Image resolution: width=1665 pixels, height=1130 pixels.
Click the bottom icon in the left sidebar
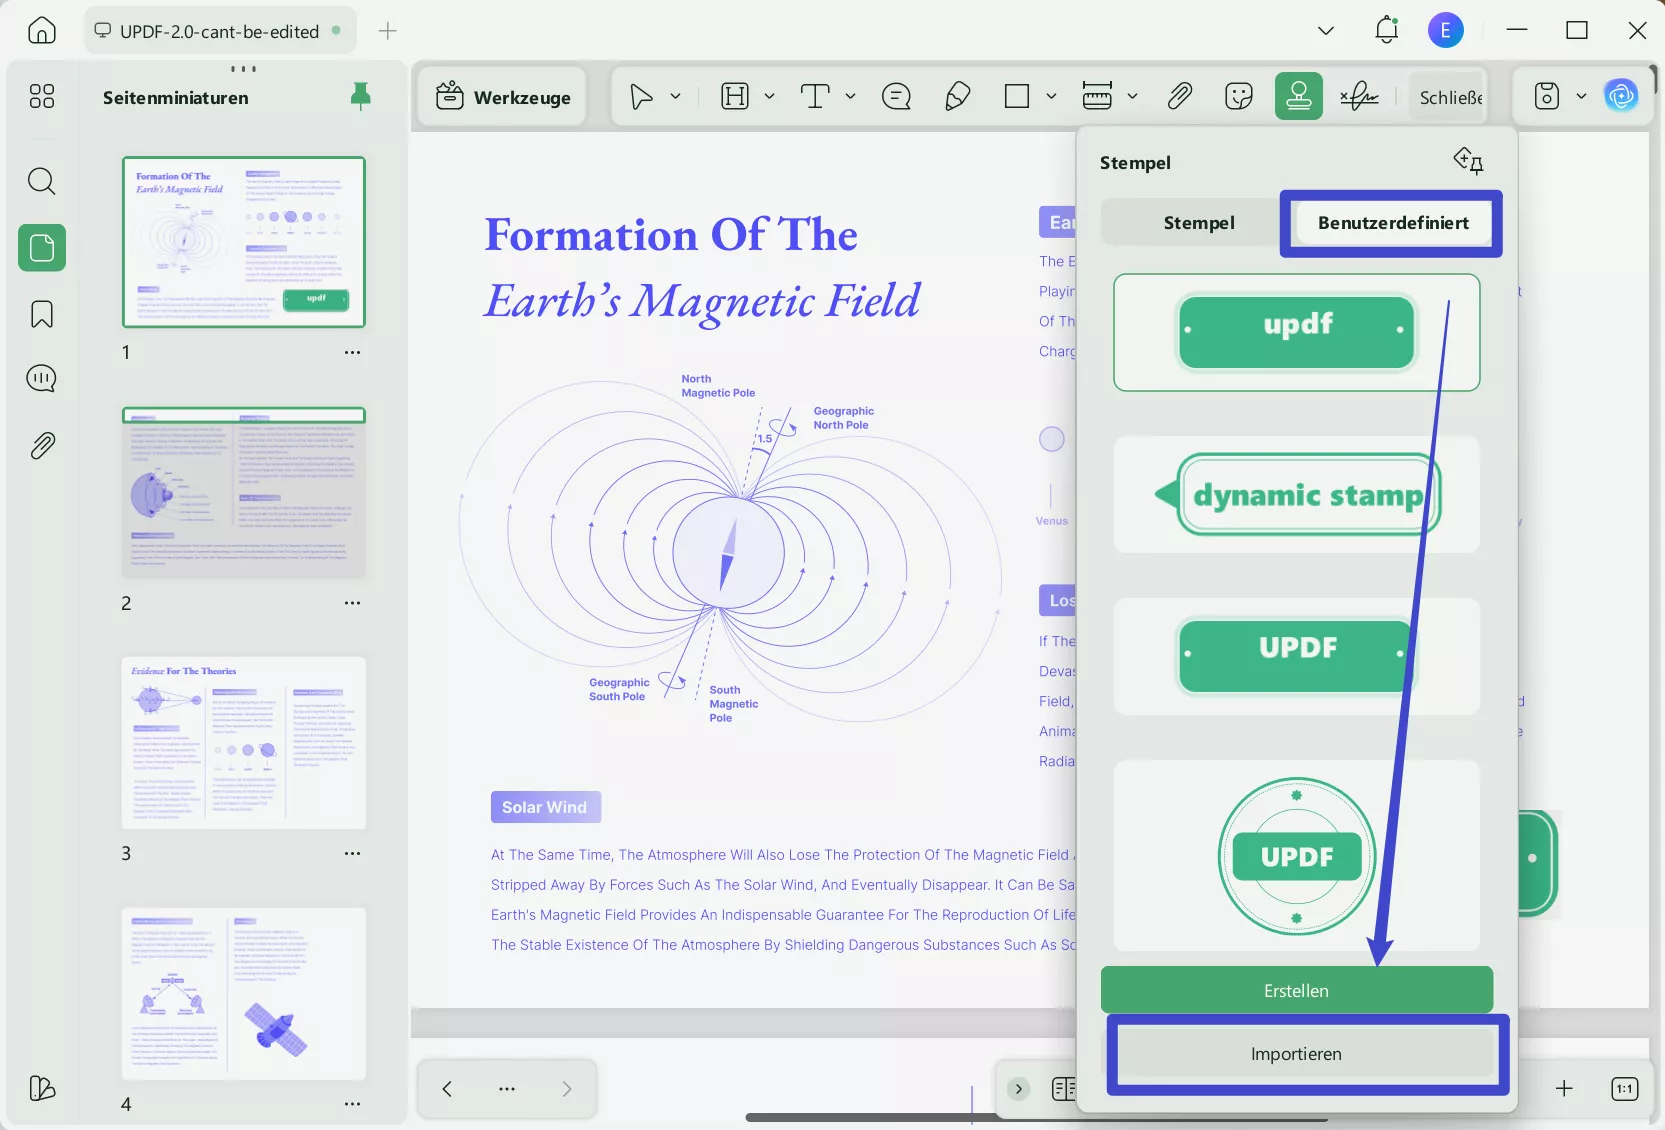[42, 1088]
